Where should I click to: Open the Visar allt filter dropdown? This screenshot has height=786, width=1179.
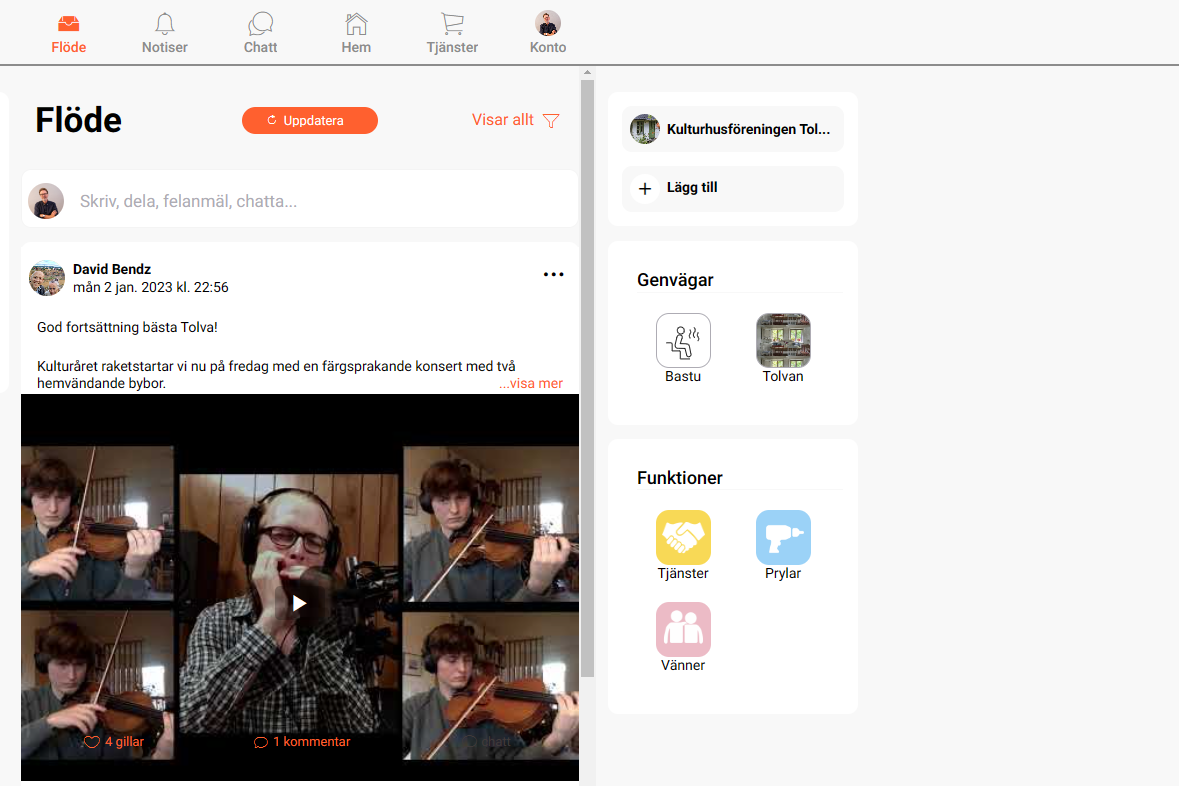pos(515,120)
